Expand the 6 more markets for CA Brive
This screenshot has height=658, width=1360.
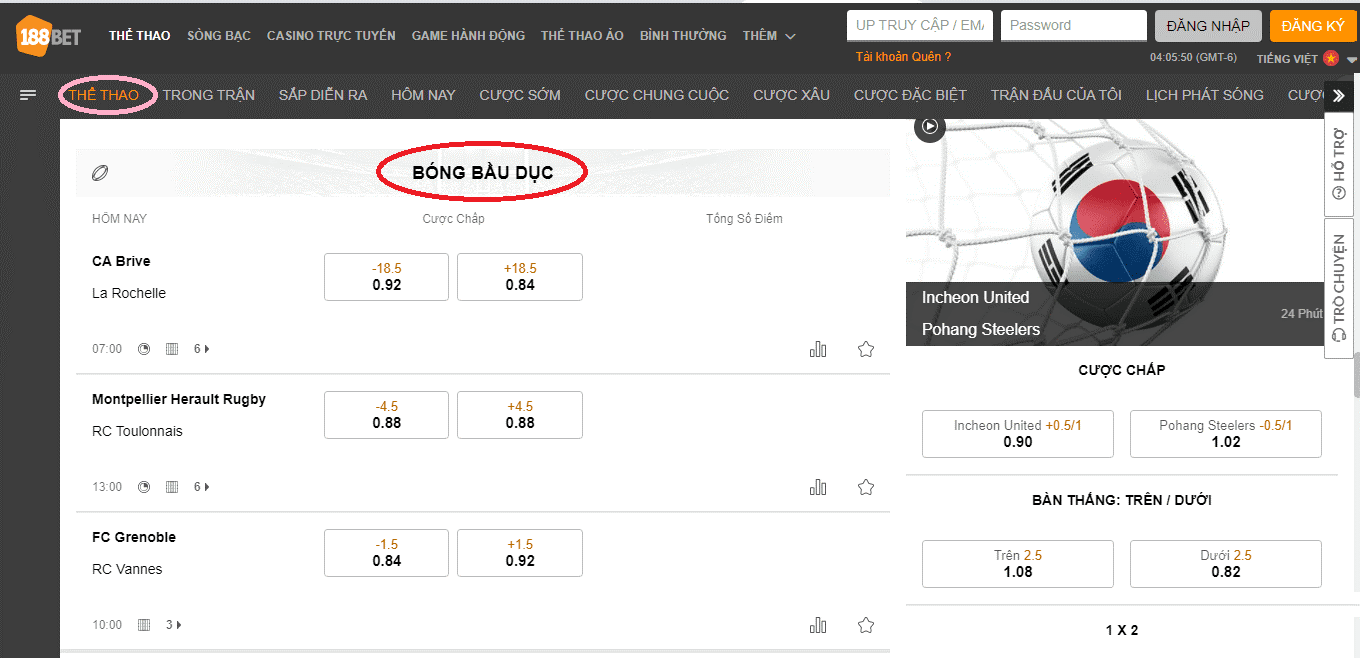[201, 349]
